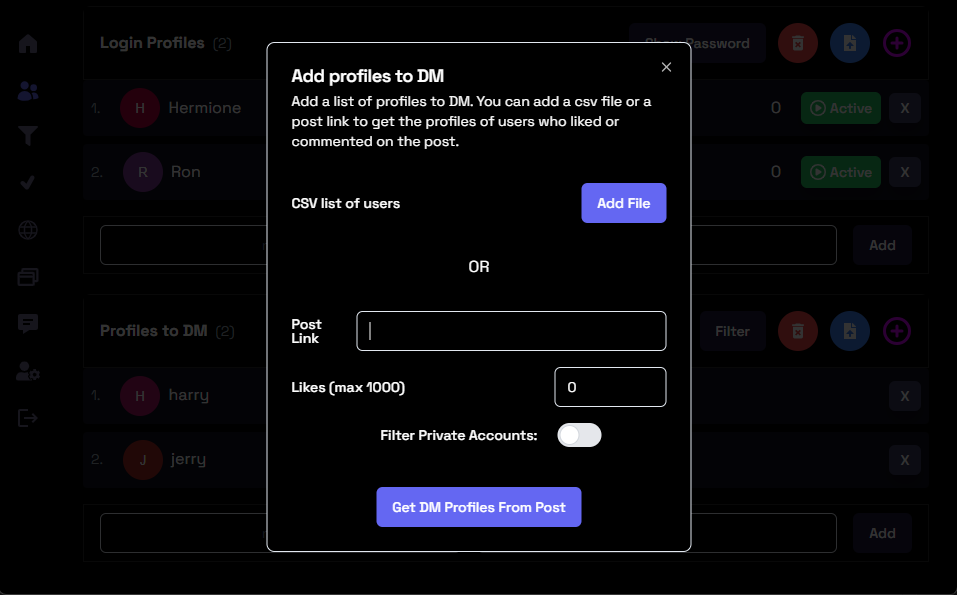Click the logout icon at sidebar bottom
Image resolution: width=957 pixels, height=595 pixels.
click(x=27, y=418)
